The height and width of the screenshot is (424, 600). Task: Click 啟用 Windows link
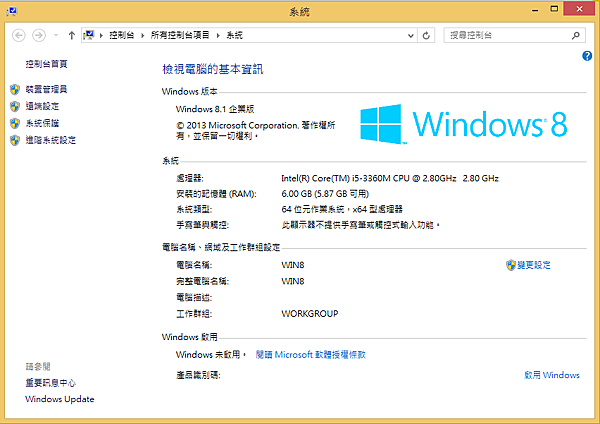pyautogui.click(x=551, y=375)
